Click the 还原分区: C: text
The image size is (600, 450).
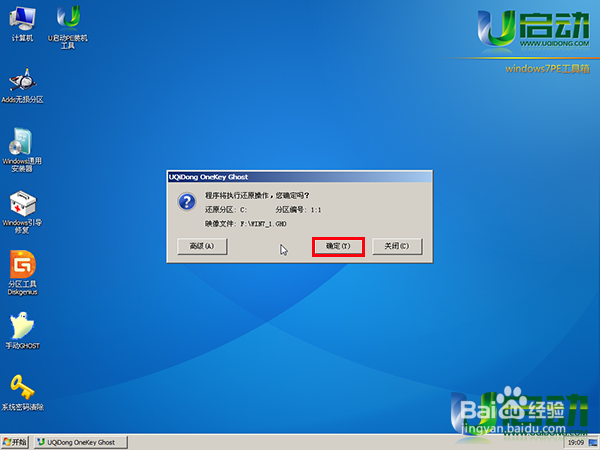coord(226,210)
